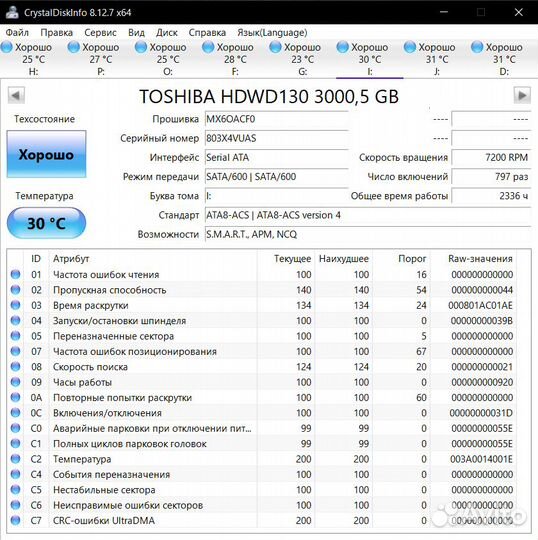Select disk O: status tab
538x540 pixels.
pyautogui.click(x=168, y=59)
